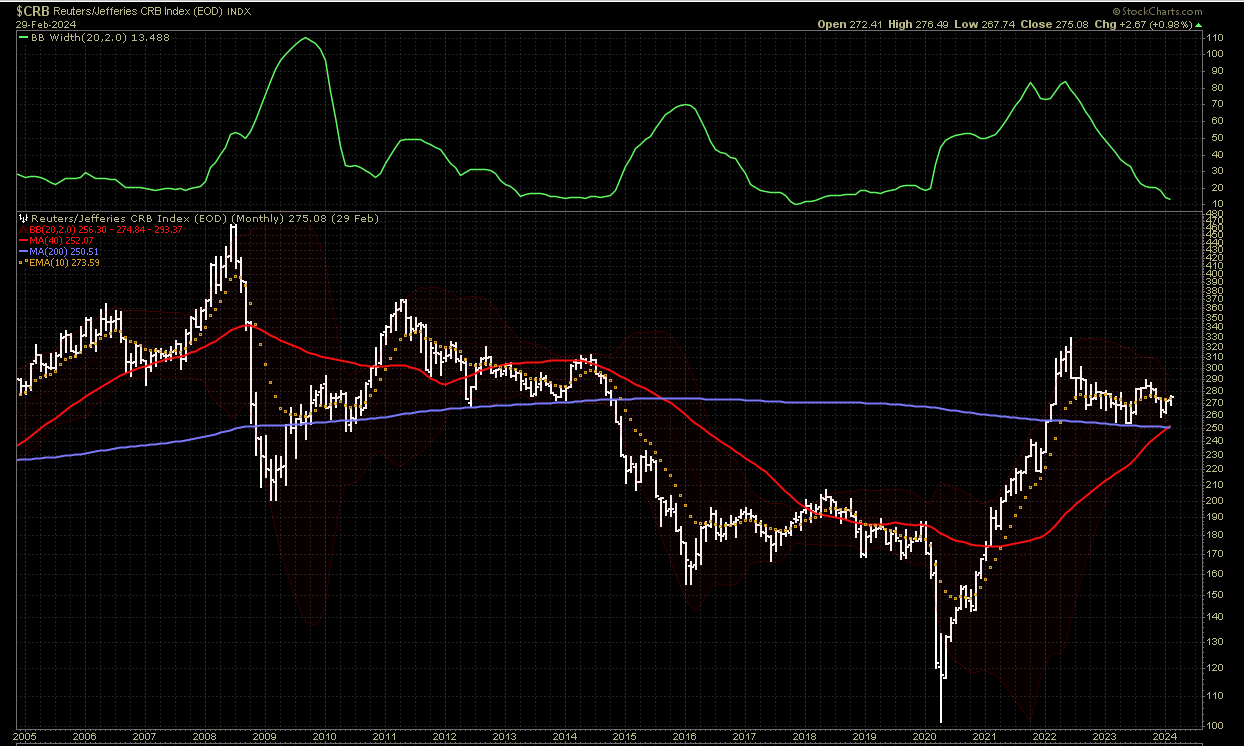Click the price bars legend icon
The height and width of the screenshot is (746, 1244).
pyautogui.click(x=24, y=218)
